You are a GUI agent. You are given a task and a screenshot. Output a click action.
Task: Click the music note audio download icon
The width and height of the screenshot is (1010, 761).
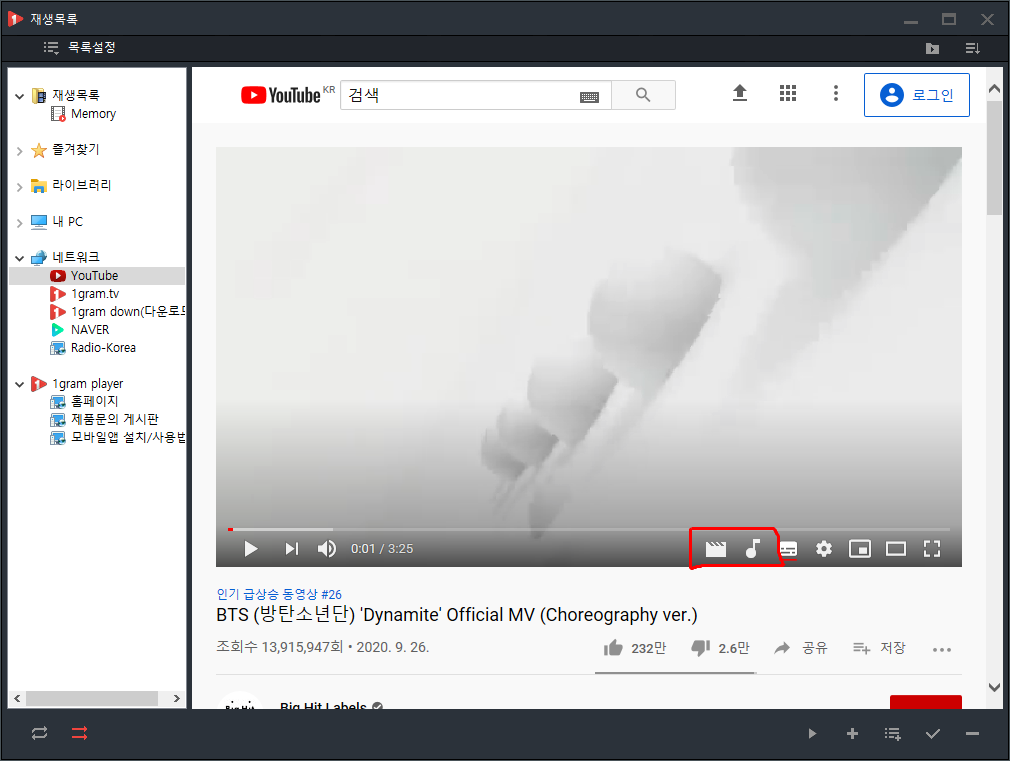(752, 549)
